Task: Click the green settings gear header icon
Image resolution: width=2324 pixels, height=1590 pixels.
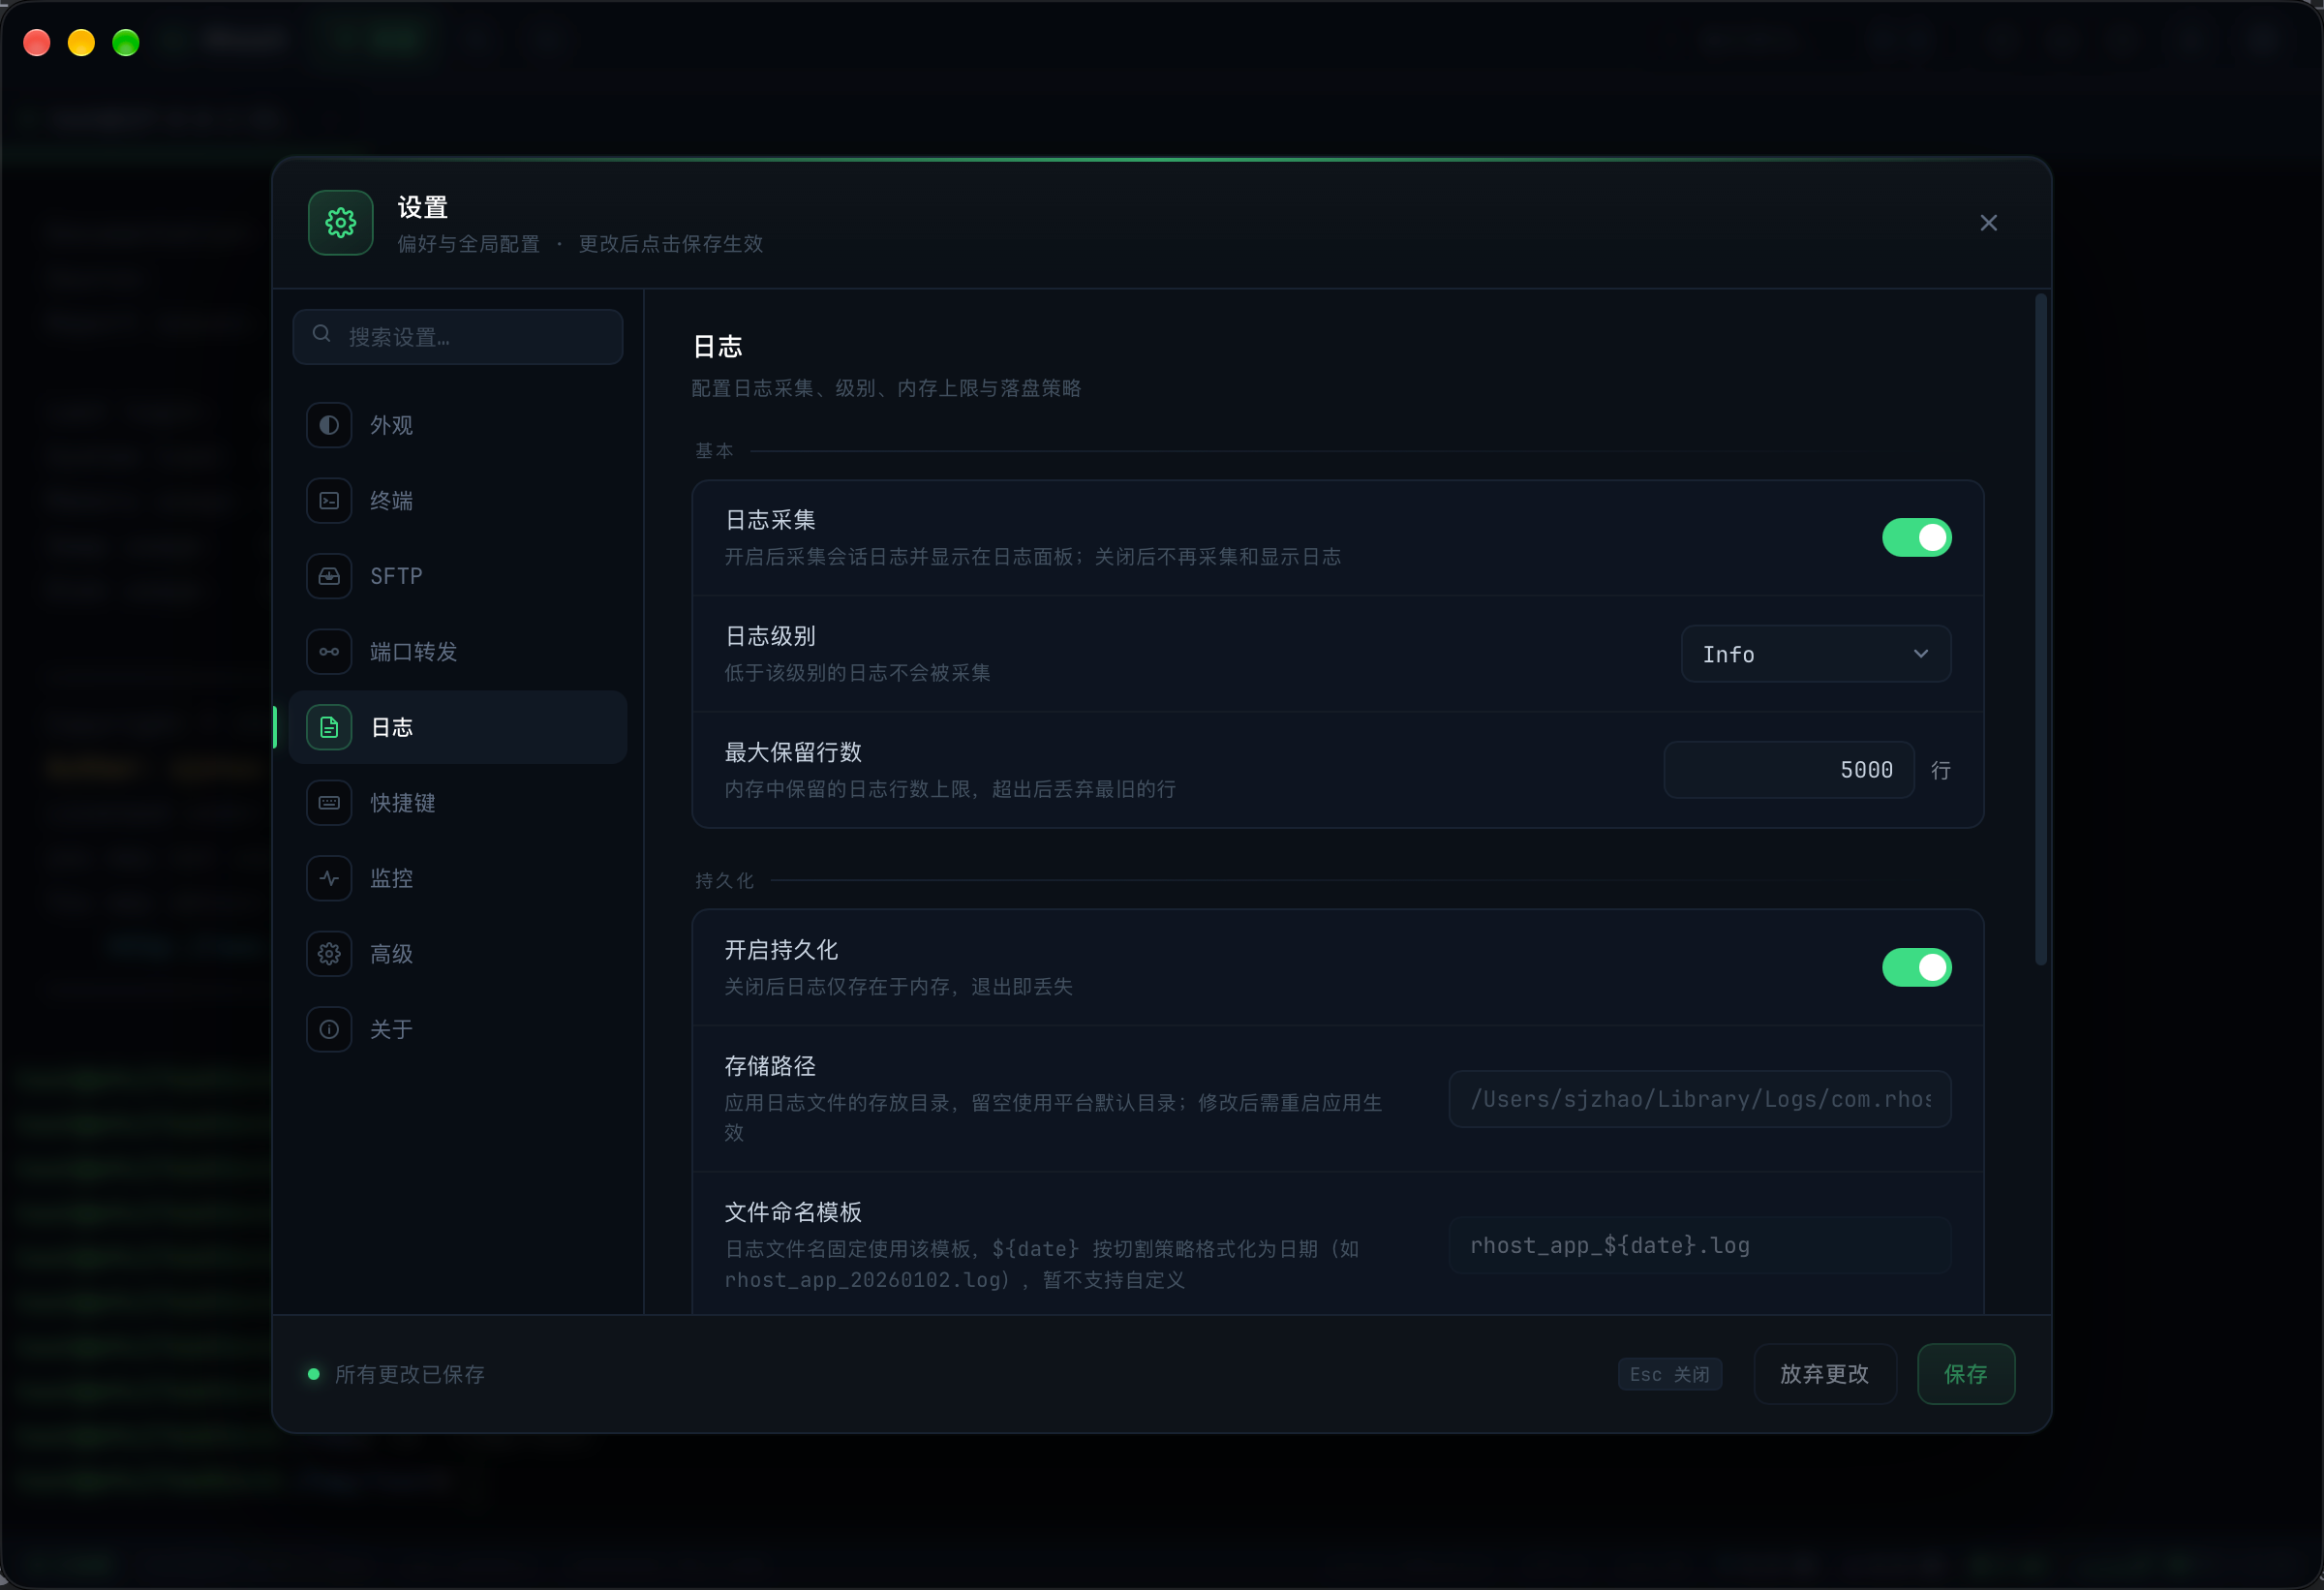Action: coord(341,223)
